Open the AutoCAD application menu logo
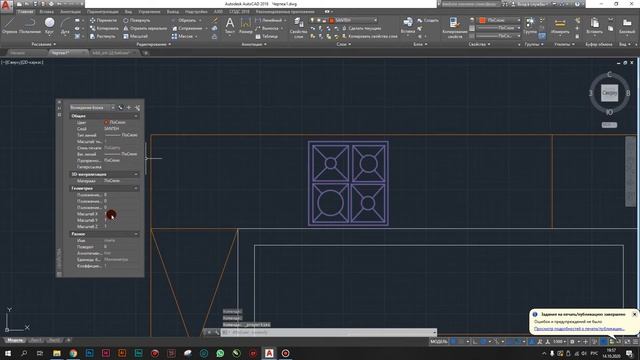Viewport: 640px width, 360px height. [6, 5]
